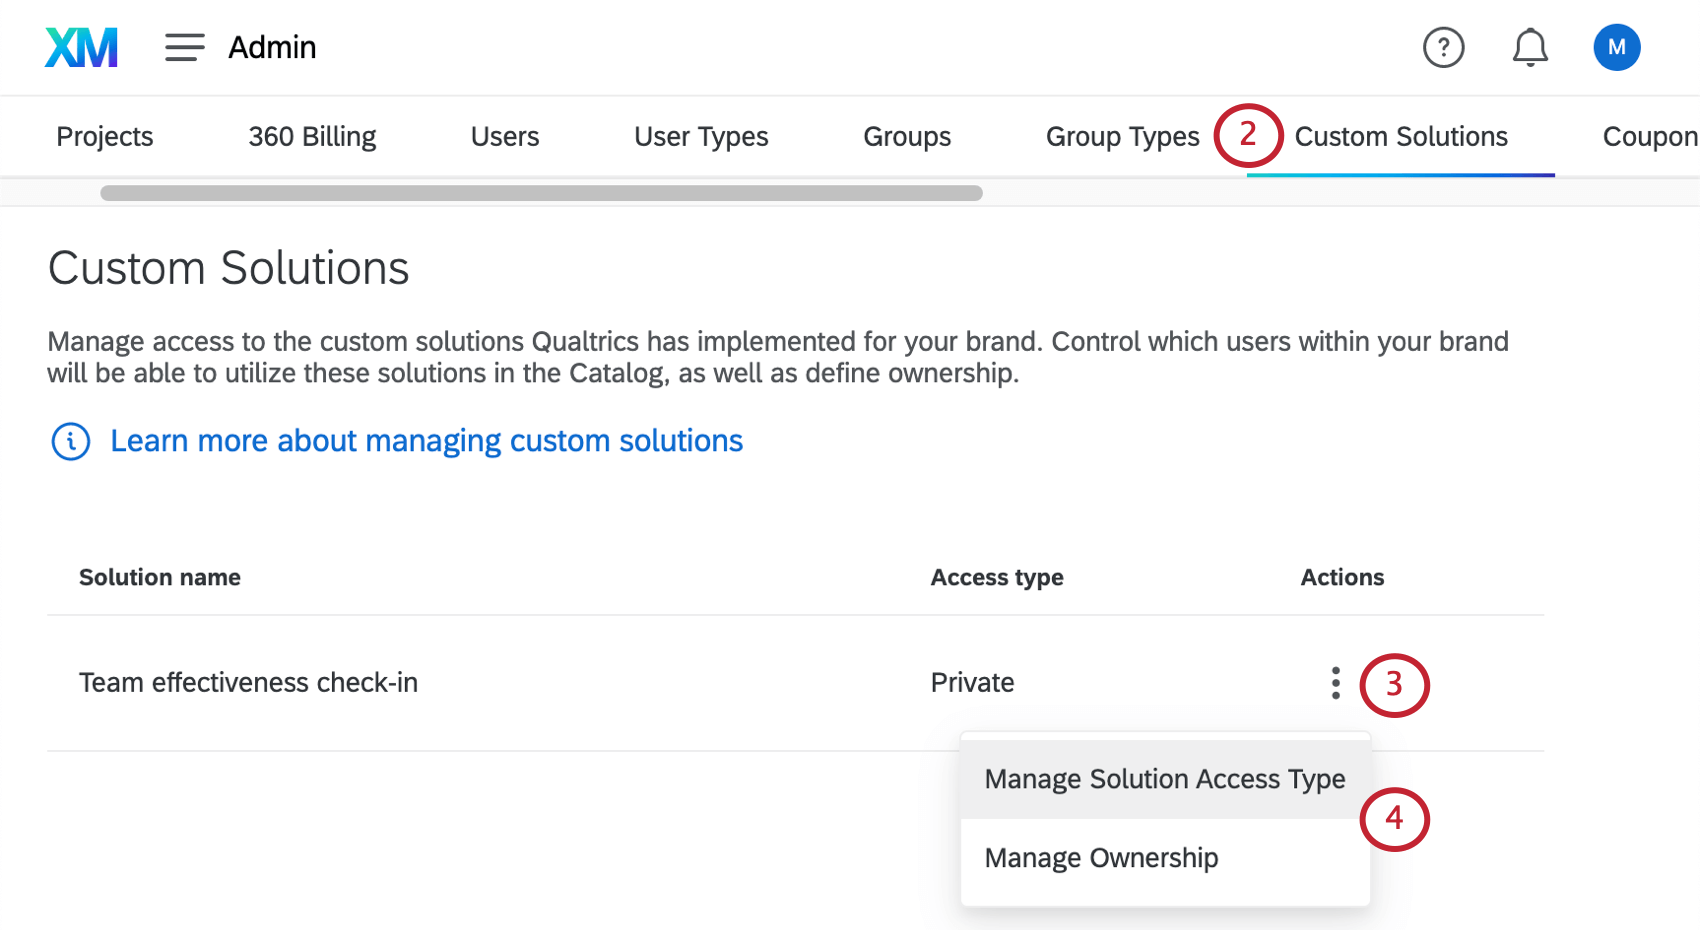Switch to the Users tab

(x=504, y=136)
